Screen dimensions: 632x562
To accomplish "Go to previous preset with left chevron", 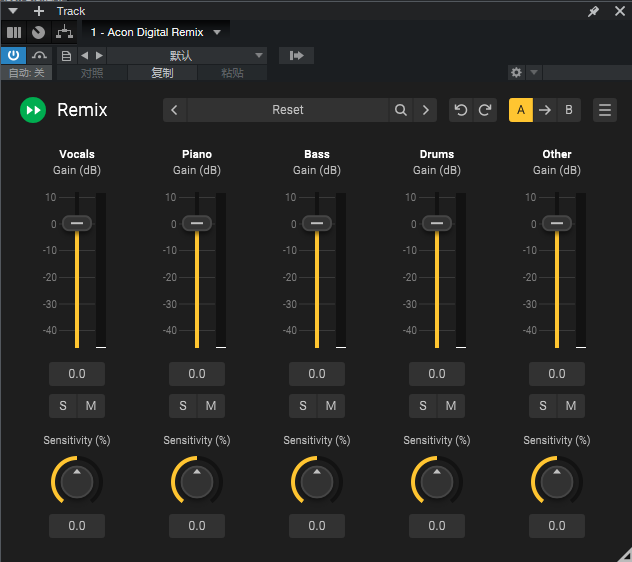I will [x=175, y=110].
